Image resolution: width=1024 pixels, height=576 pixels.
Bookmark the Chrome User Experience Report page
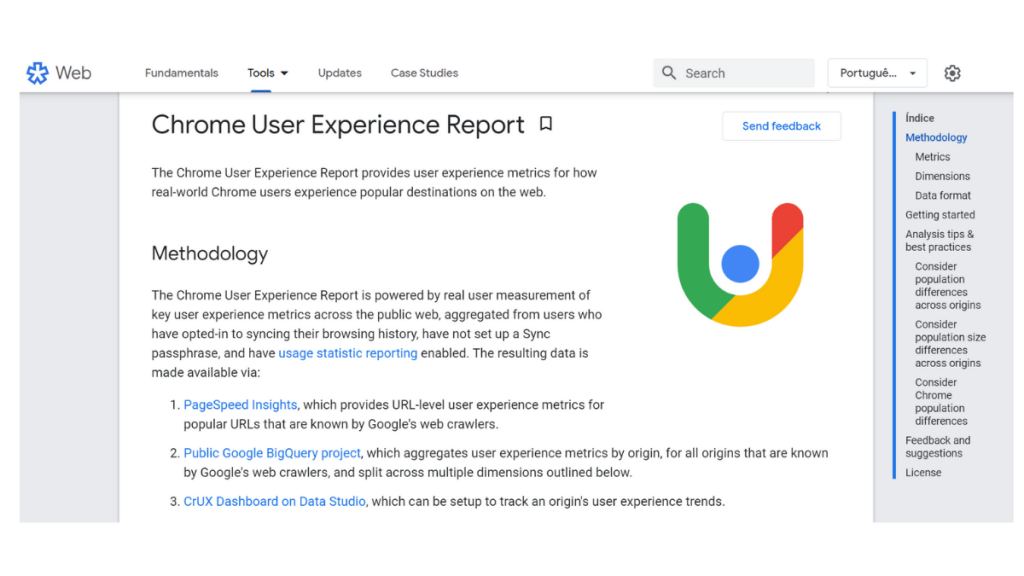click(x=546, y=123)
